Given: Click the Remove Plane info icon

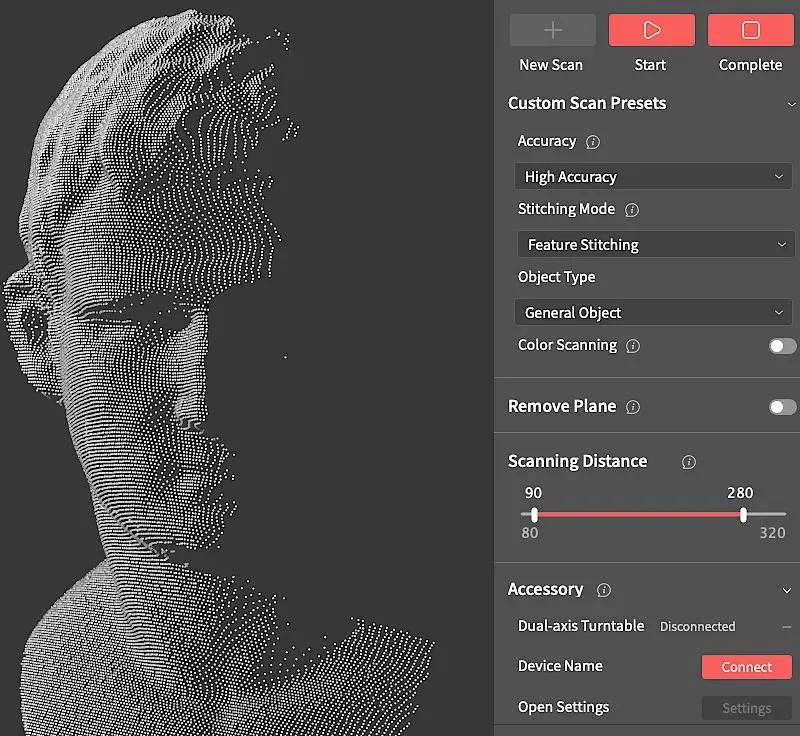Looking at the screenshot, I should coord(633,407).
